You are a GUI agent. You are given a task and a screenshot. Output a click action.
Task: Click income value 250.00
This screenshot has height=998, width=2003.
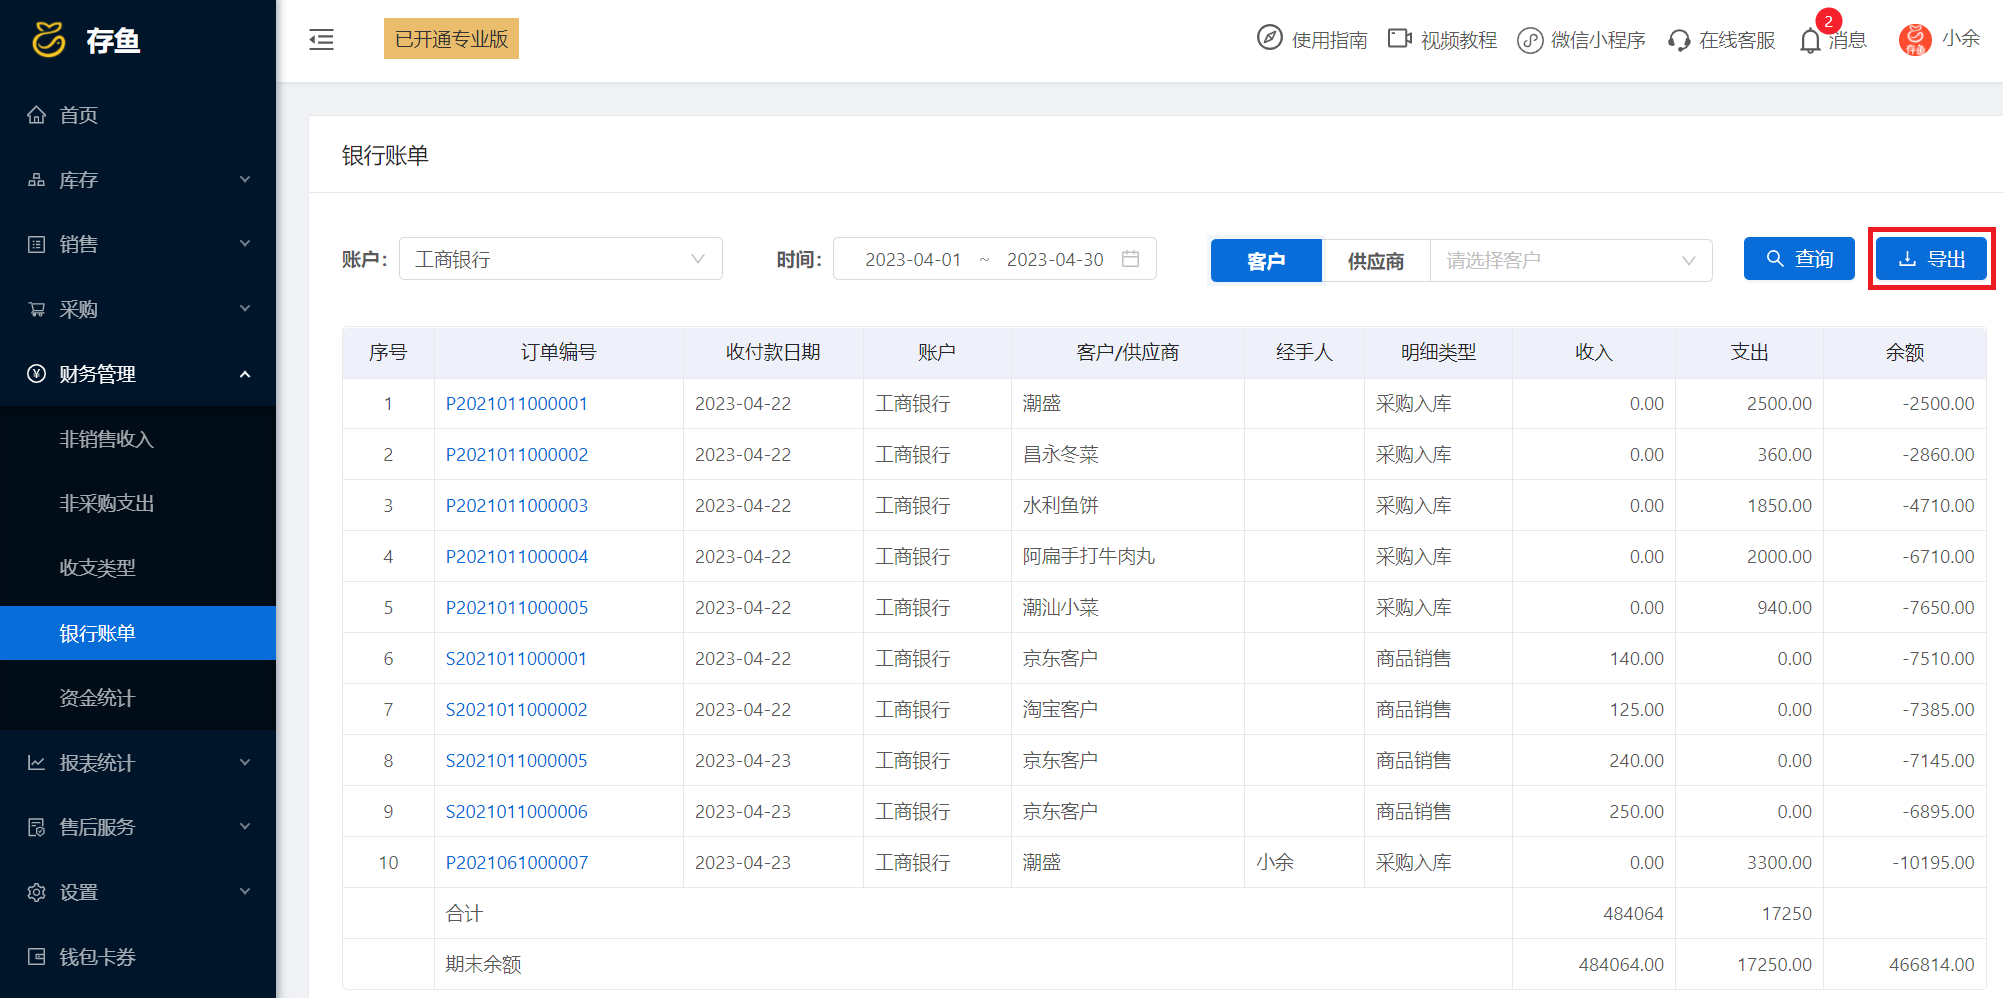click(x=1636, y=812)
